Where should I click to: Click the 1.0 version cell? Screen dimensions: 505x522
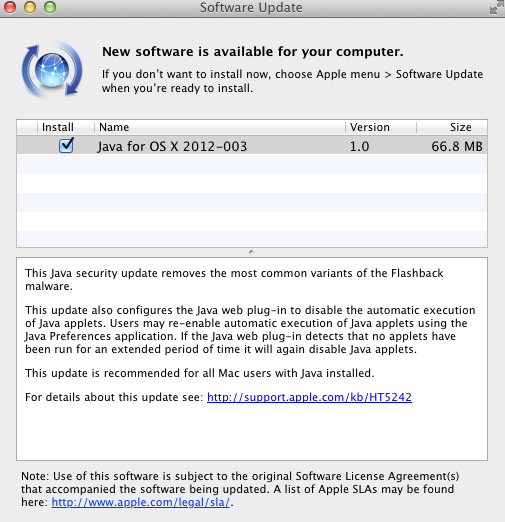(x=359, y=146)
